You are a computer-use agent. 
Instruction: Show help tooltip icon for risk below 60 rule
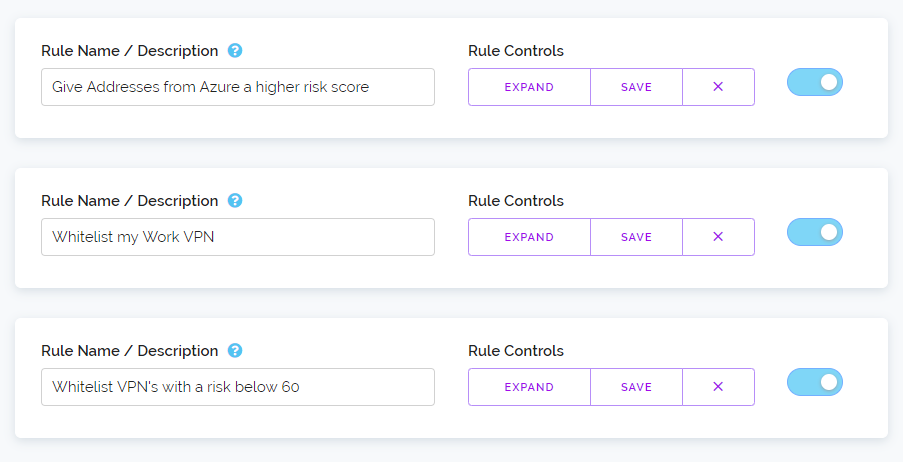[235, 350]
